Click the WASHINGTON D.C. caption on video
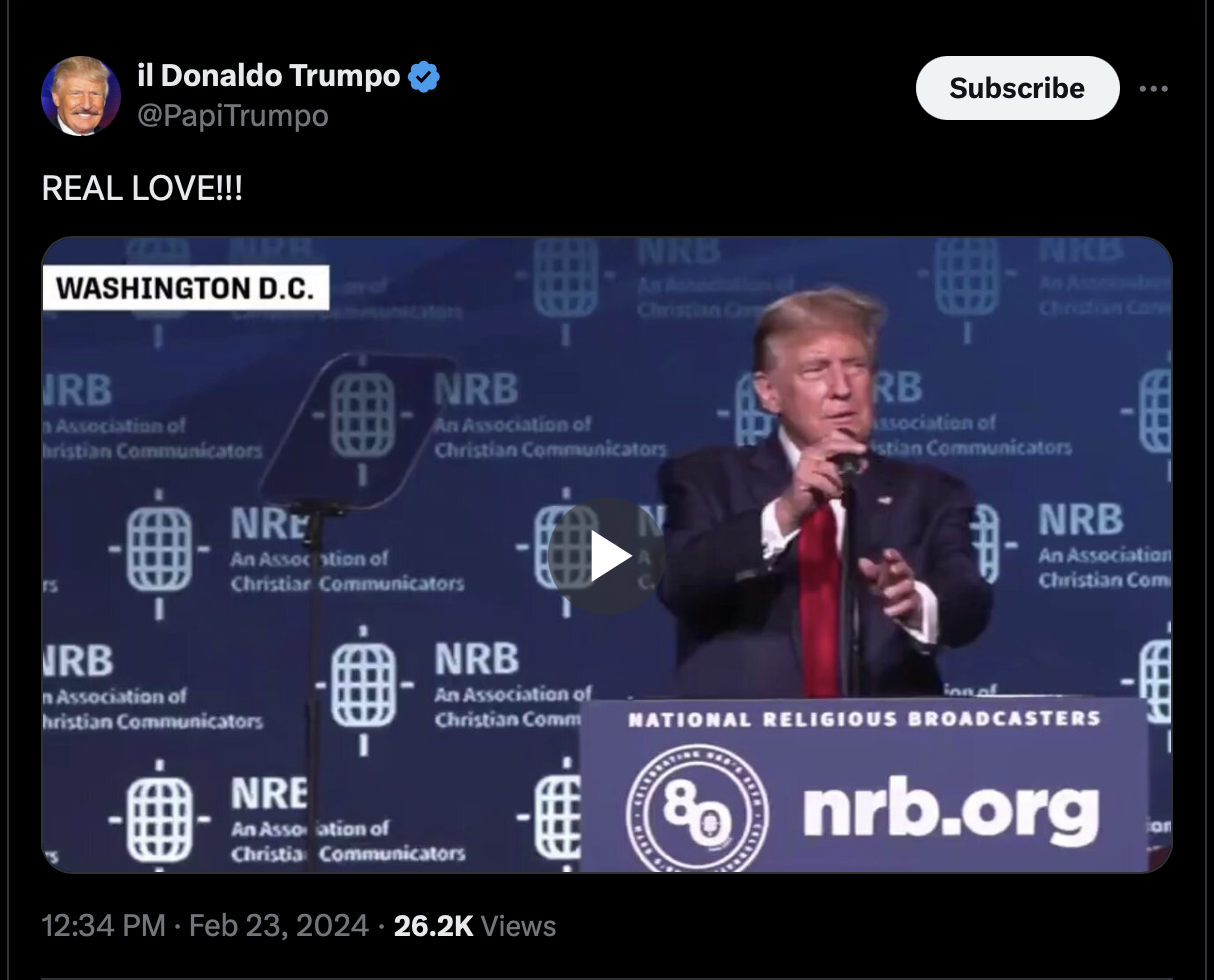 (x=186, y=288)
